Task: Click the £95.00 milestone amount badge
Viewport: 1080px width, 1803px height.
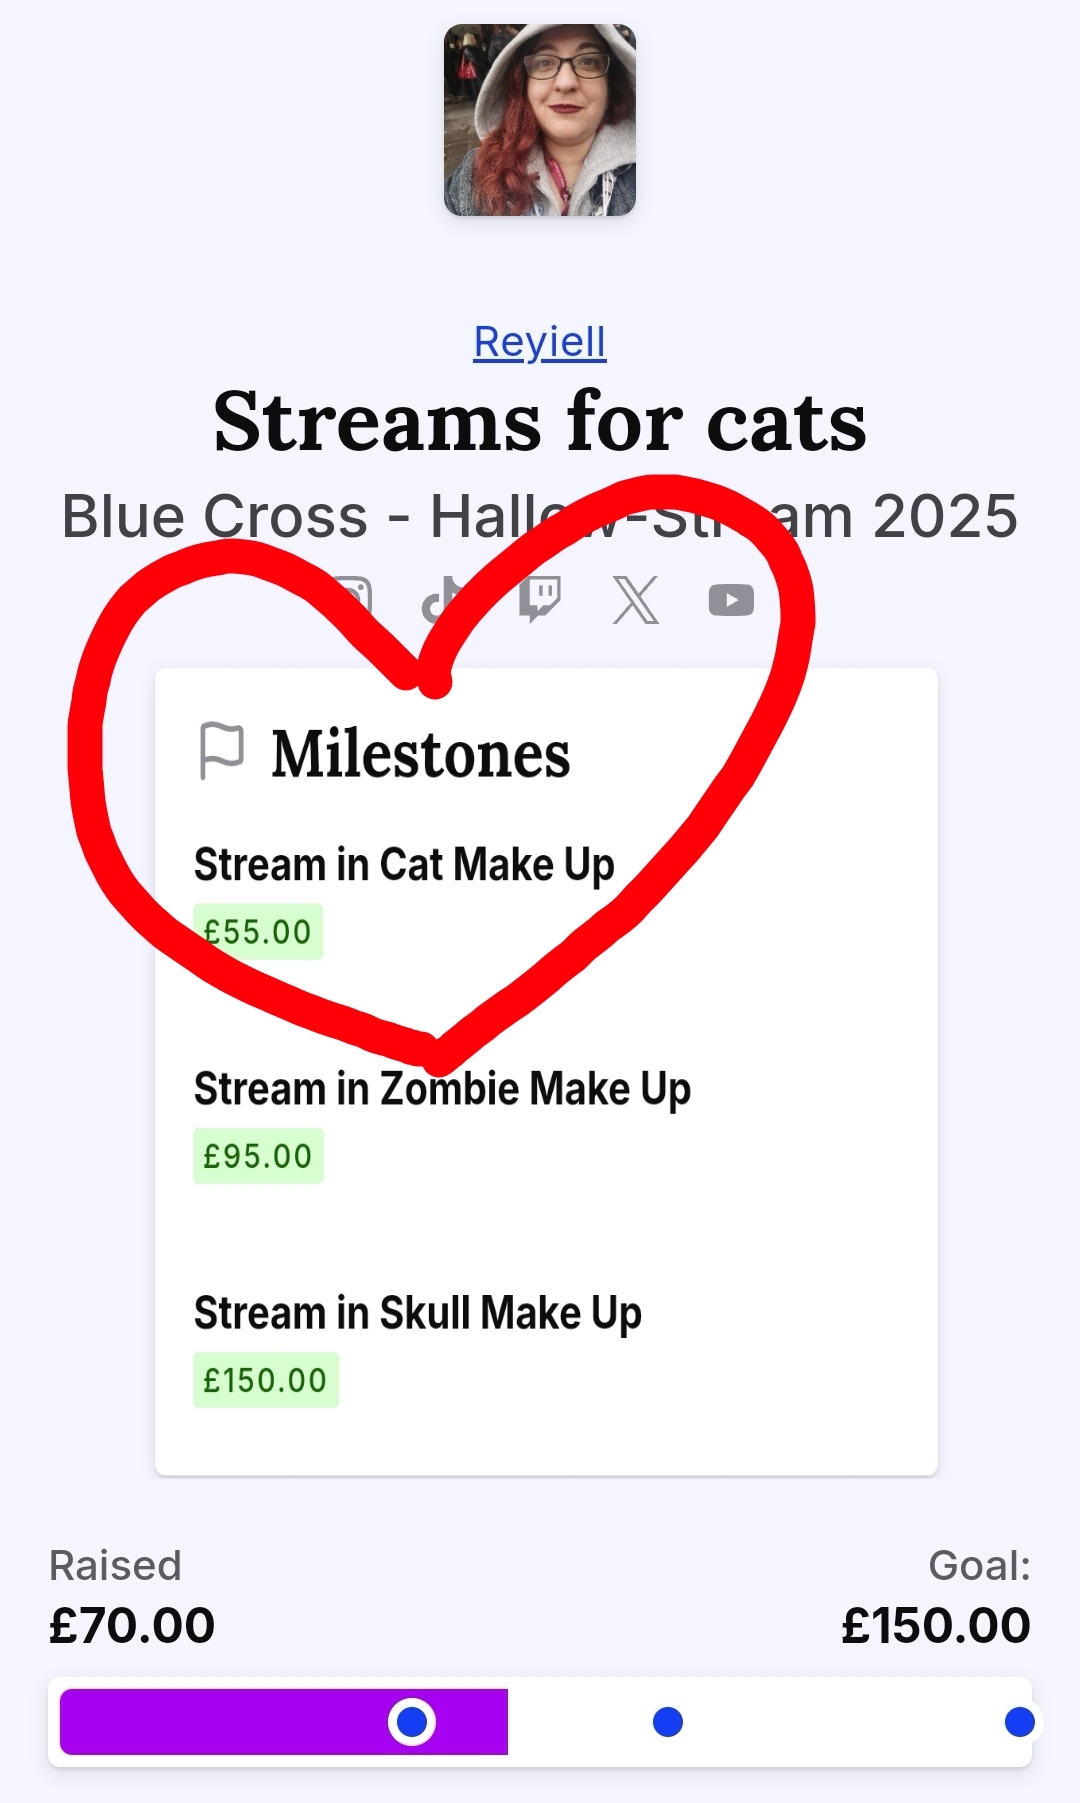Action: point(258,1156)
